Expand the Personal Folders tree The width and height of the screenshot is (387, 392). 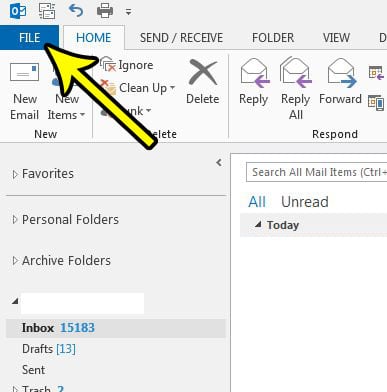(x=14, y=220)
